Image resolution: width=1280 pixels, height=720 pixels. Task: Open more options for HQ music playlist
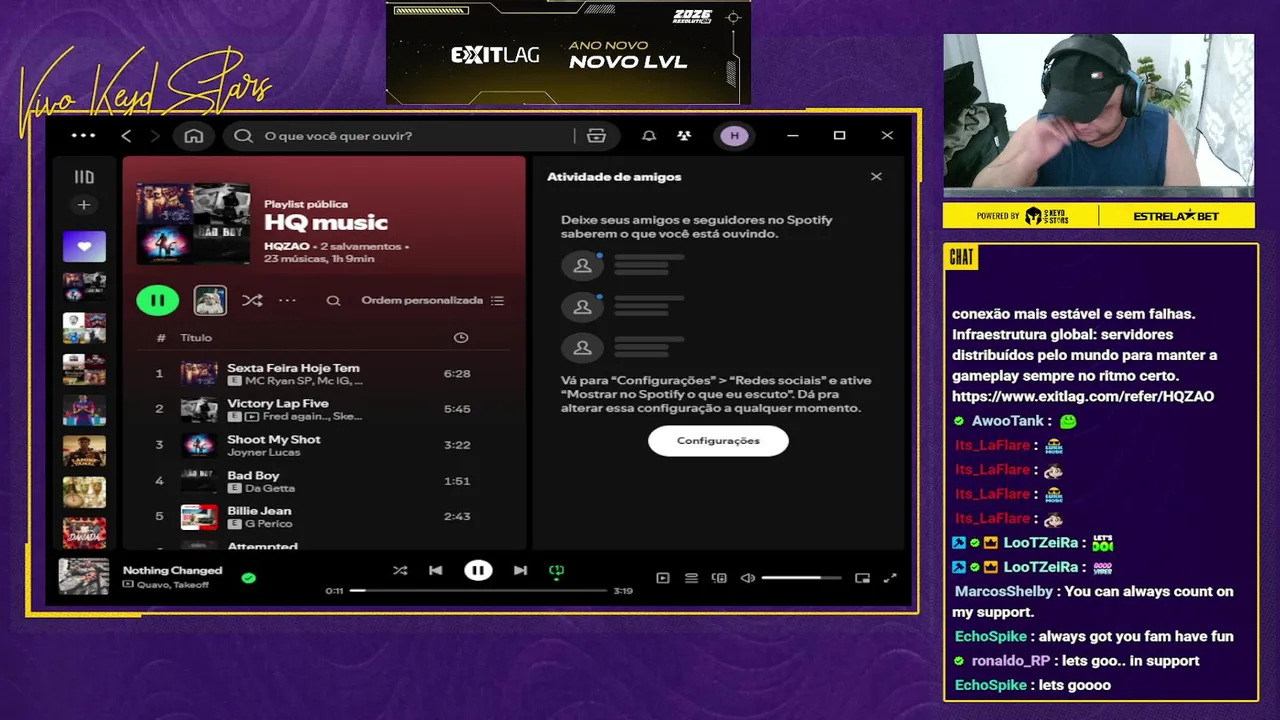tap(287, 300)
